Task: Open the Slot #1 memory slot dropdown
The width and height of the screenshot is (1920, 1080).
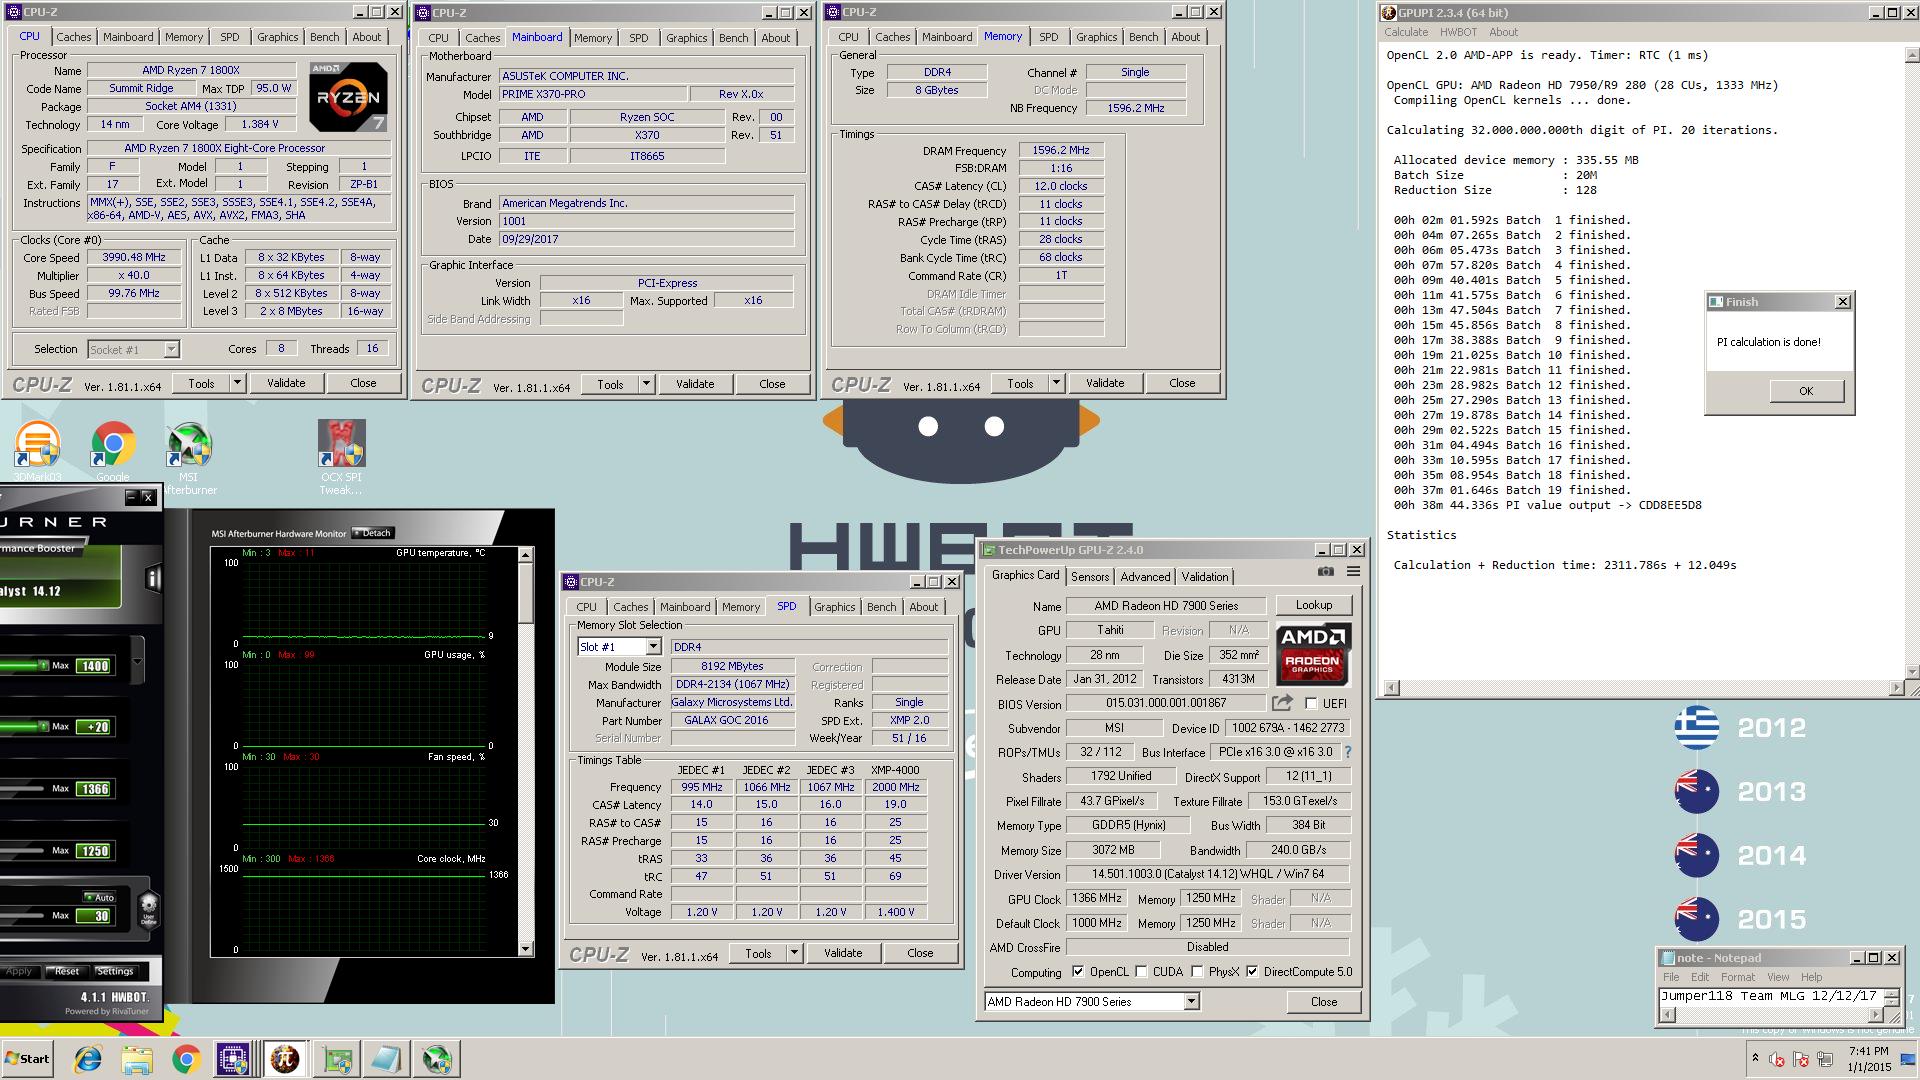Action: 653,647
